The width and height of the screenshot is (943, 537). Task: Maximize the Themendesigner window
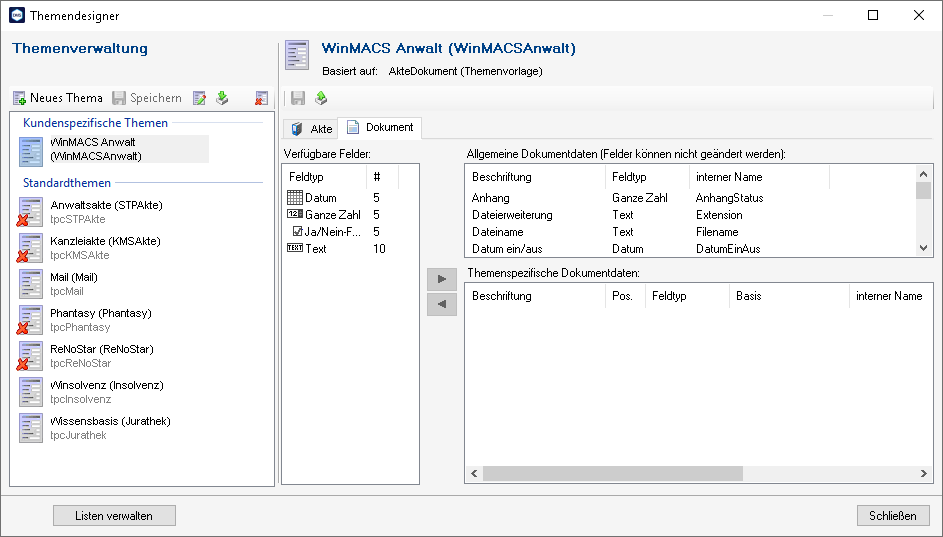(x=873, y=16)
